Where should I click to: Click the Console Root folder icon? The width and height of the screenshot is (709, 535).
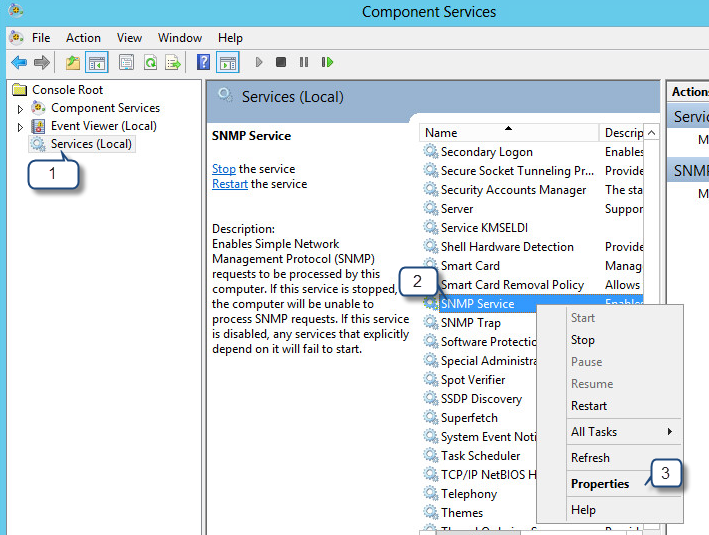click(x=20, y=90)
